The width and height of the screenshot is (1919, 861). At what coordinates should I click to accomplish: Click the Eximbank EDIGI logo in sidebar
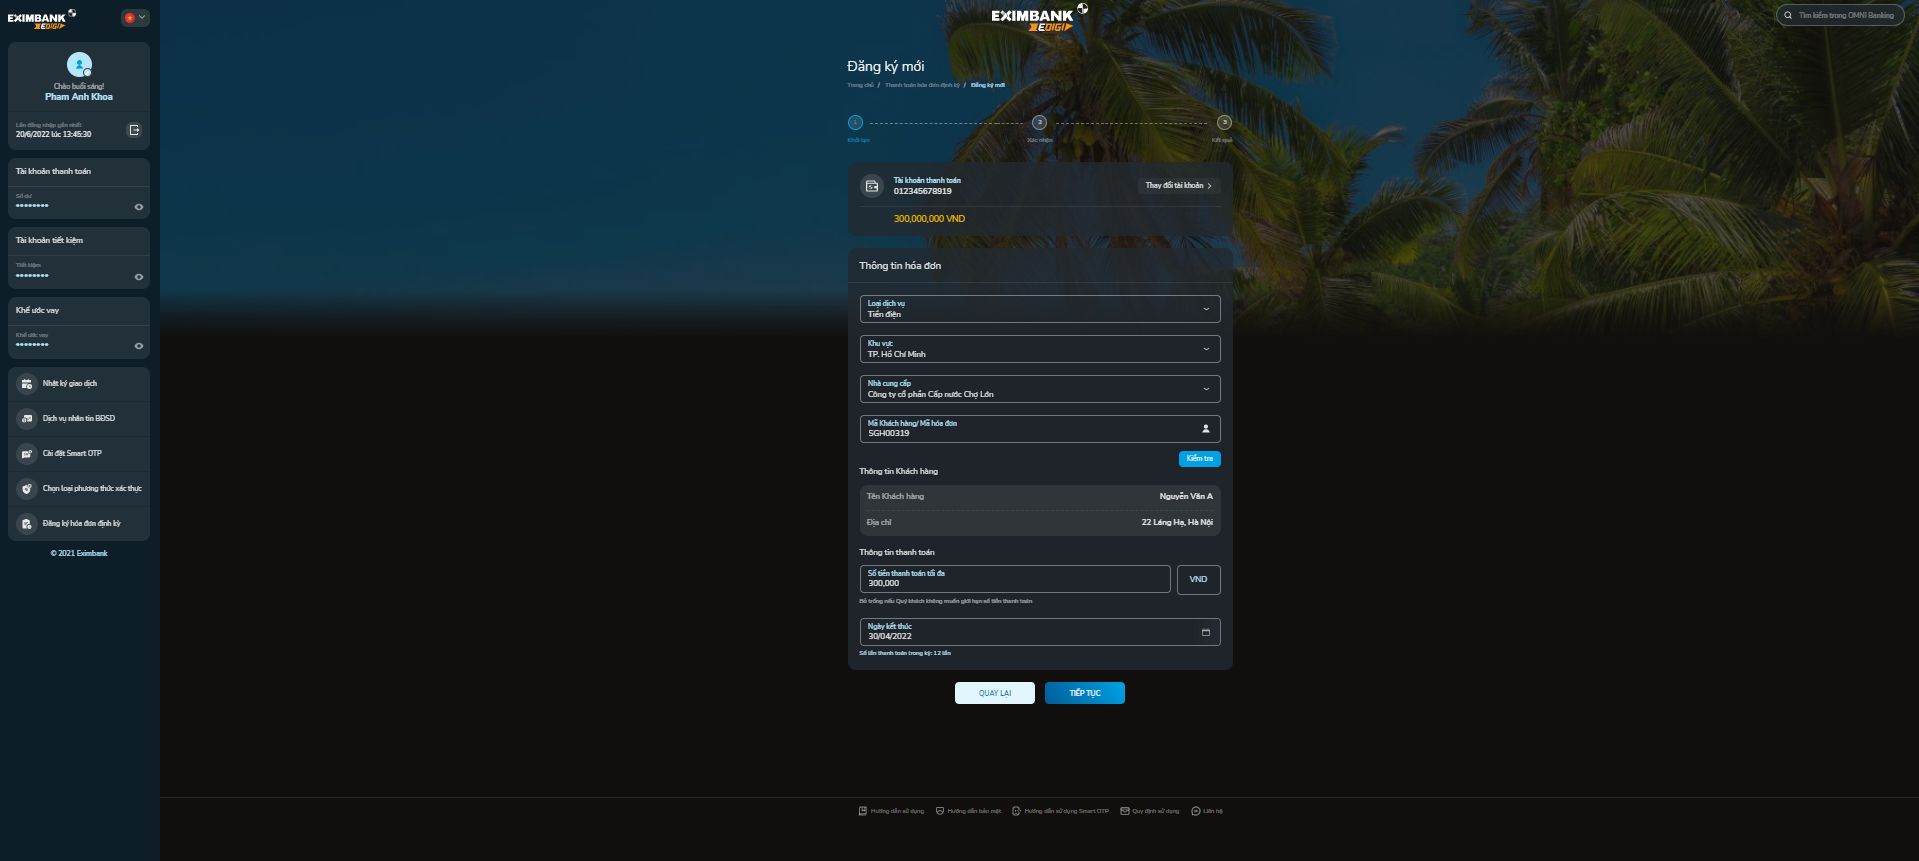42,19
